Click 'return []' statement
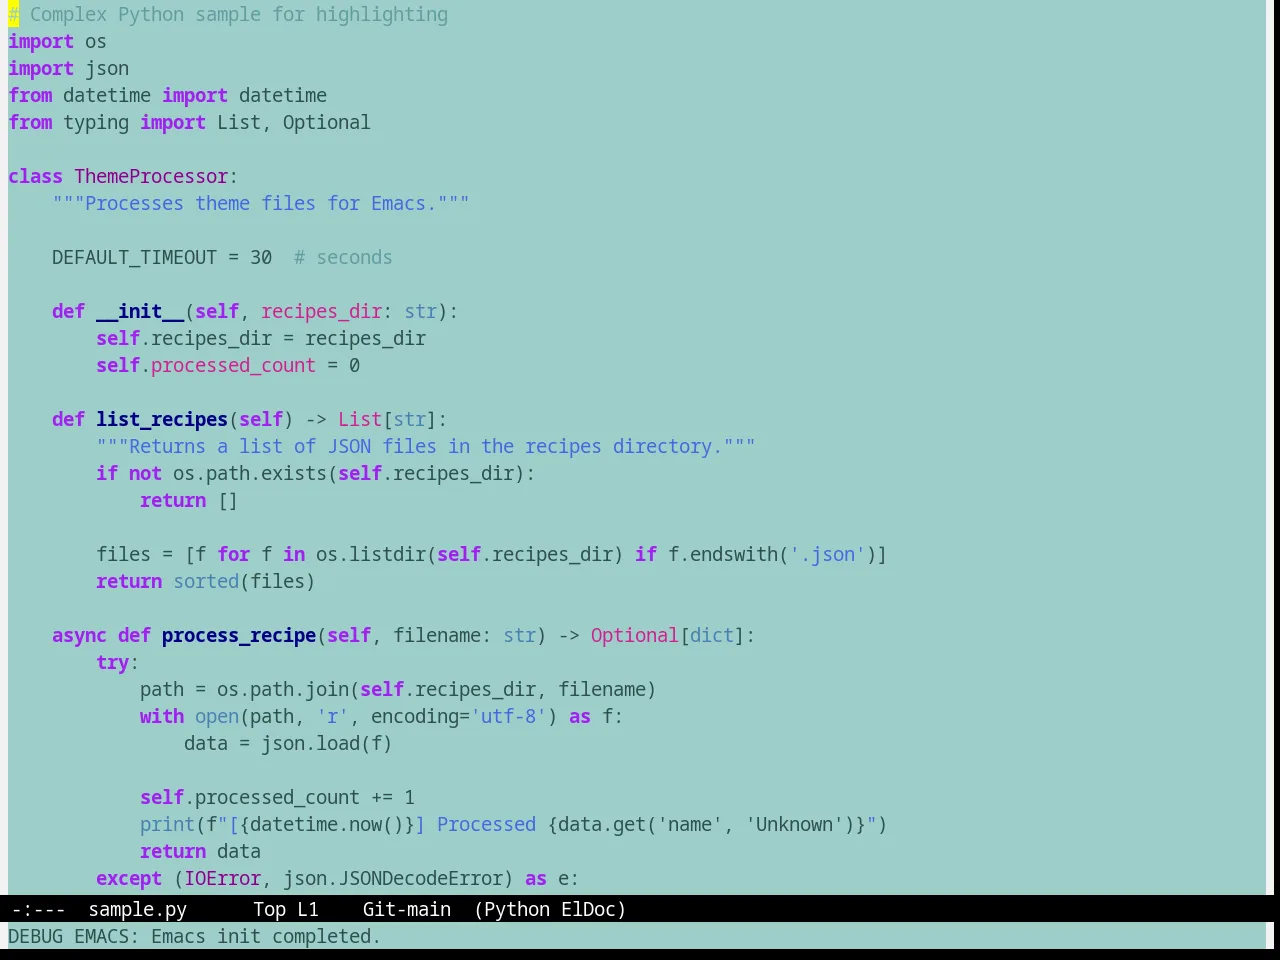This screenshot has height=960, width=1280. pos(189,501)
